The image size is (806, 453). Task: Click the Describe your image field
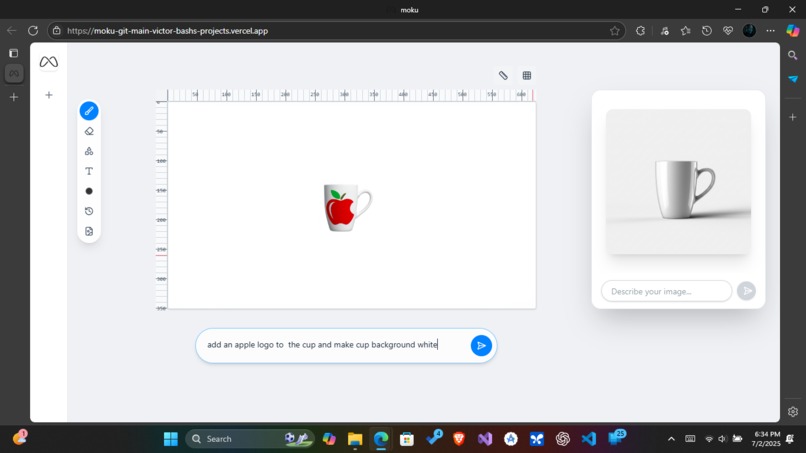click(666, 291)
